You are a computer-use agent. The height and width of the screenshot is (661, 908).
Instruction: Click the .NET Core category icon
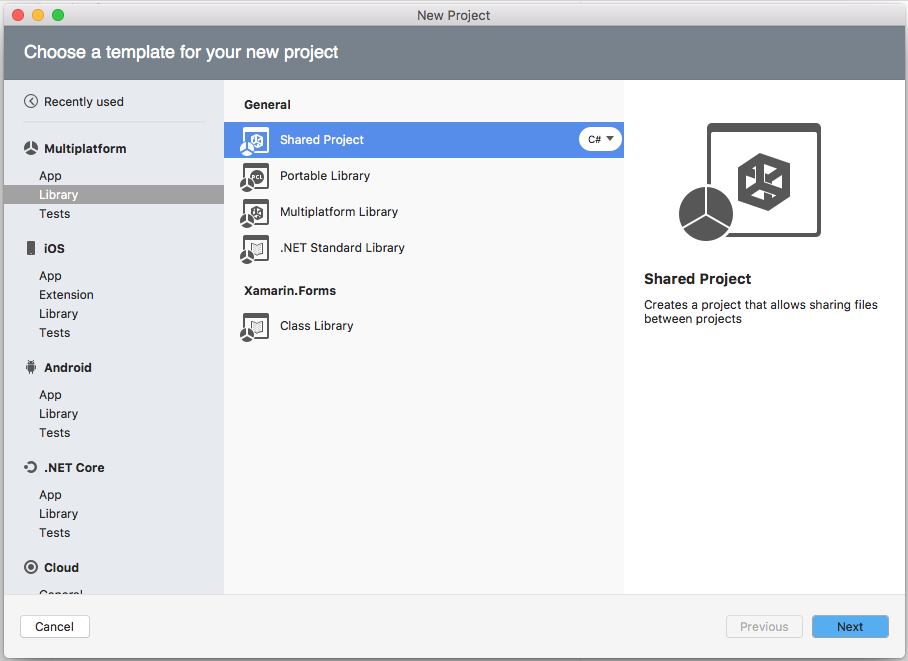(31, 467)
